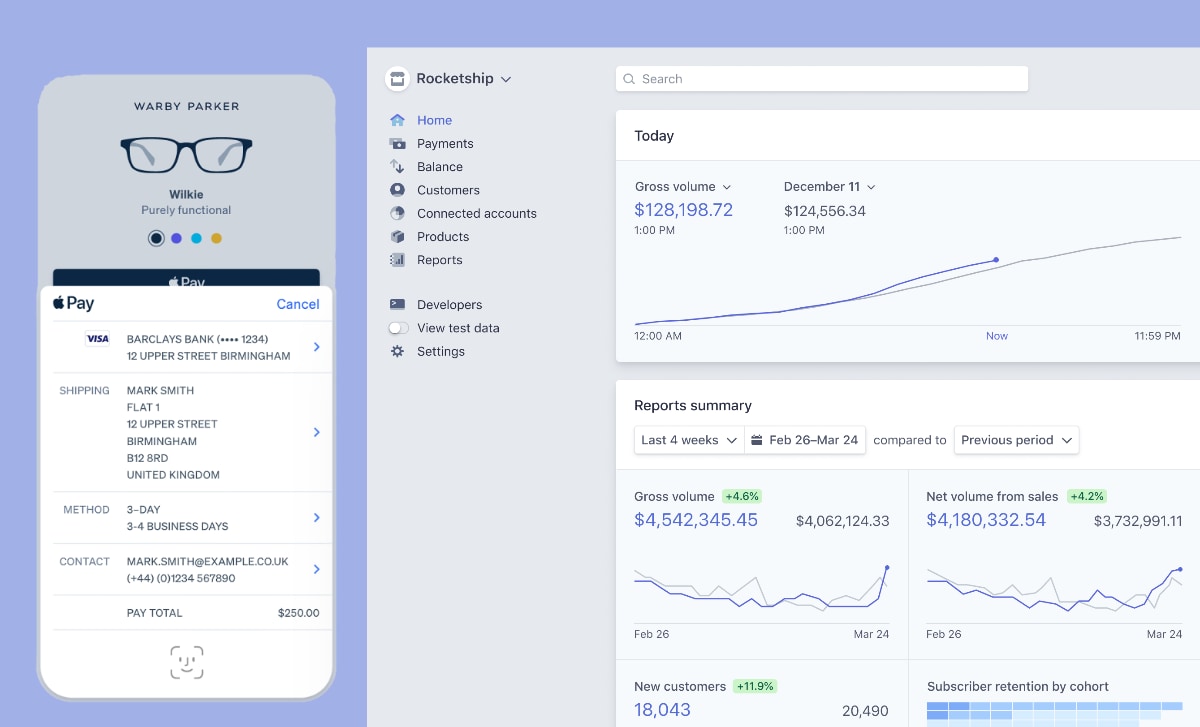Screen dimensions: 1200x727
Task: Click the Home house icon in sidebar
Action: click(397, 120)
